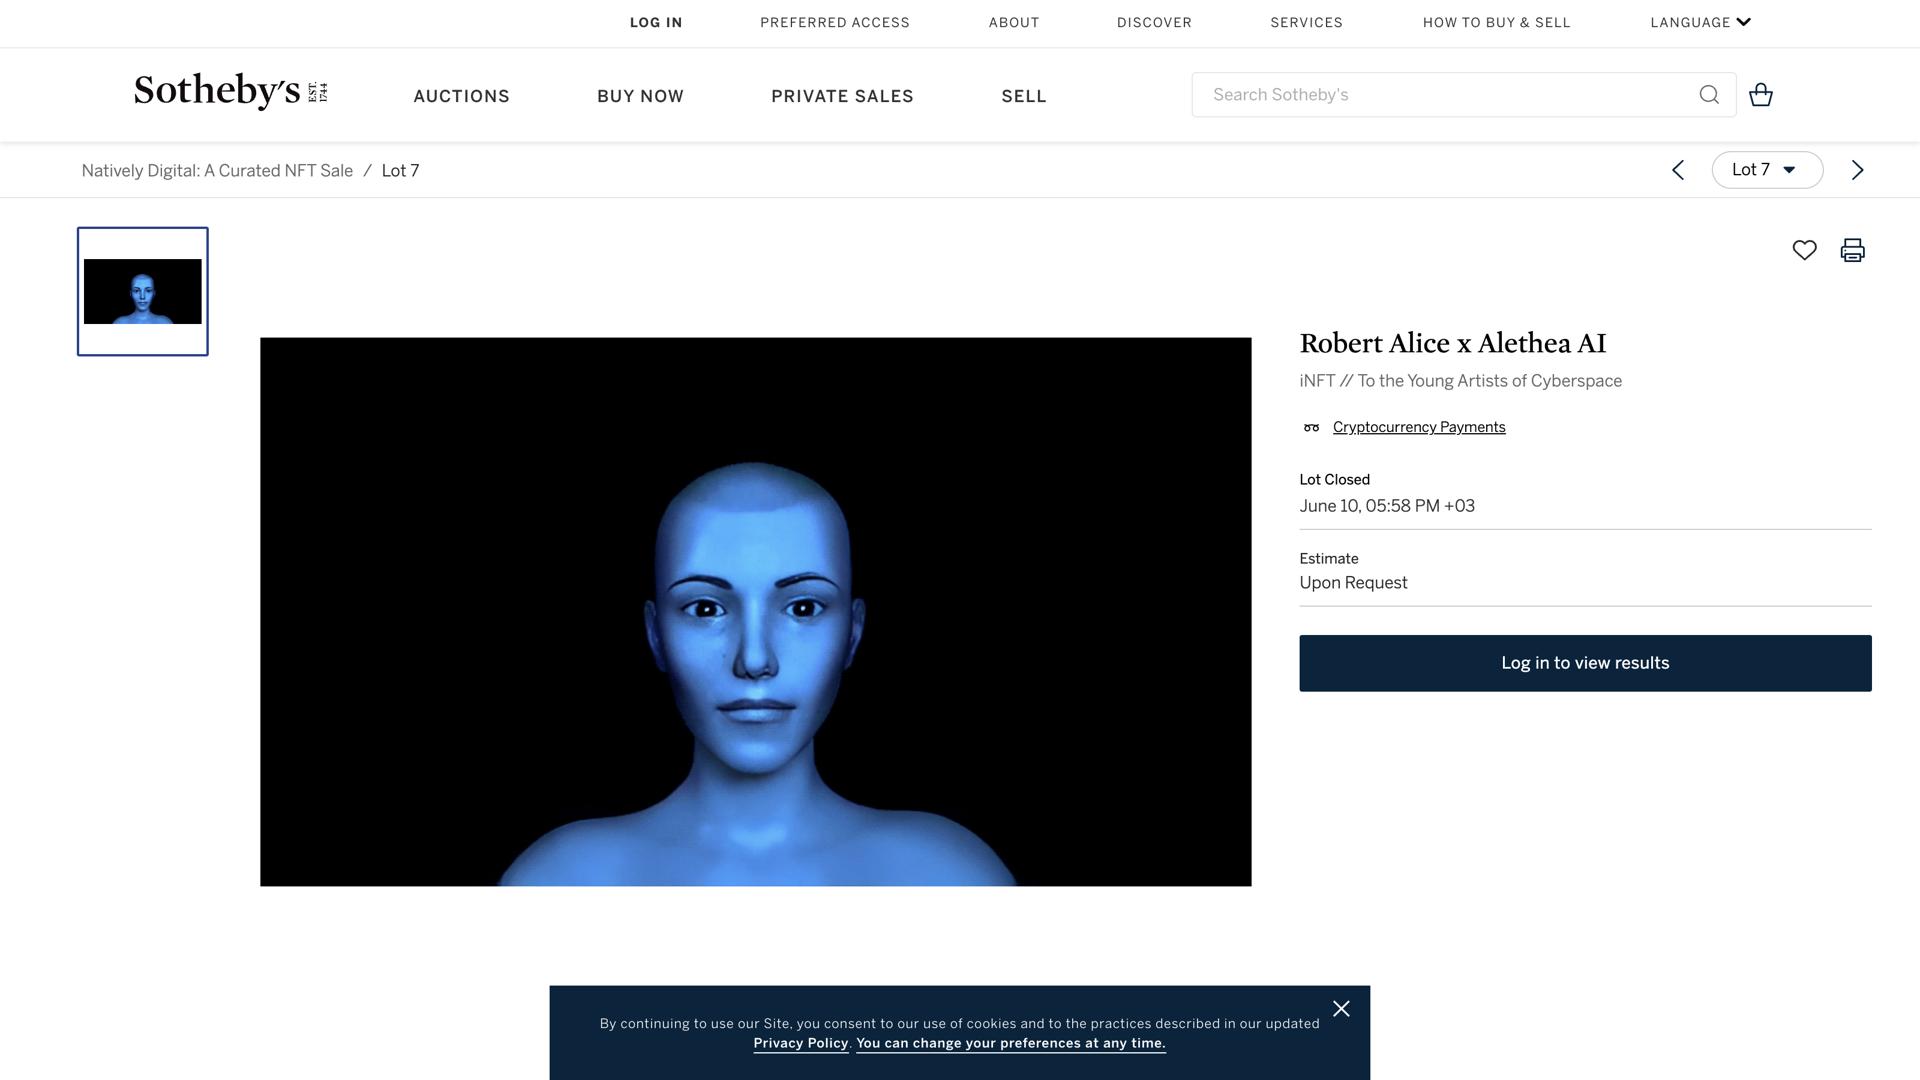1920x1080 pixels.
Task: Go to previous lot arrow
Action: (1678, 170)
